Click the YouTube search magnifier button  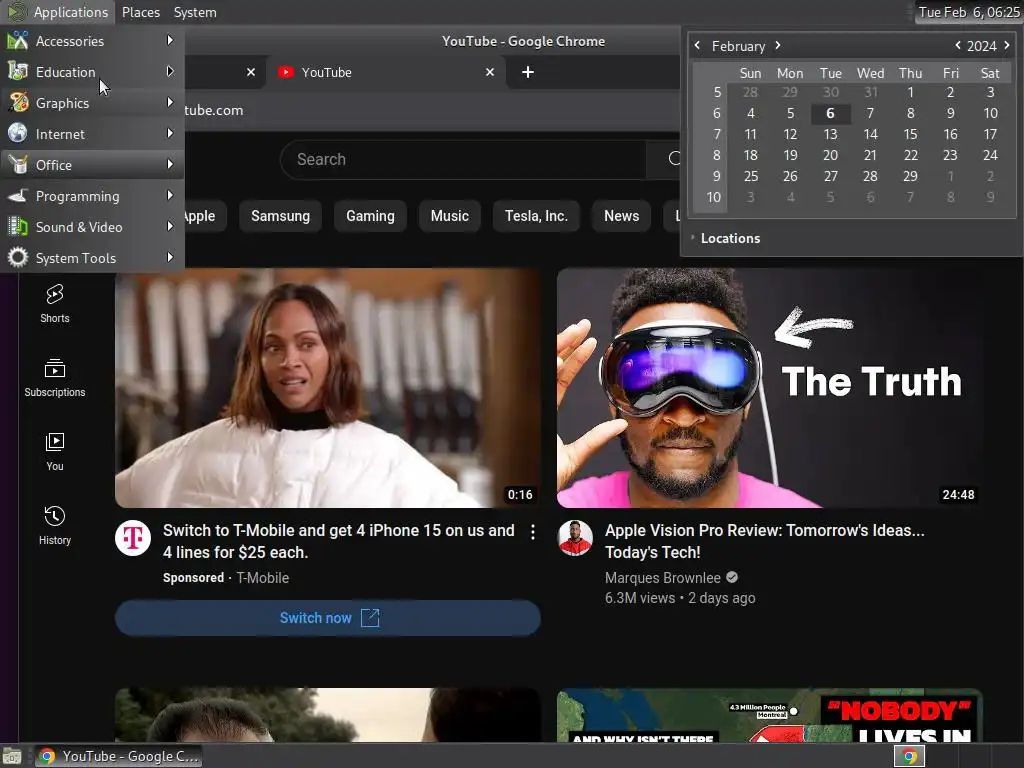tap(664, 159)
